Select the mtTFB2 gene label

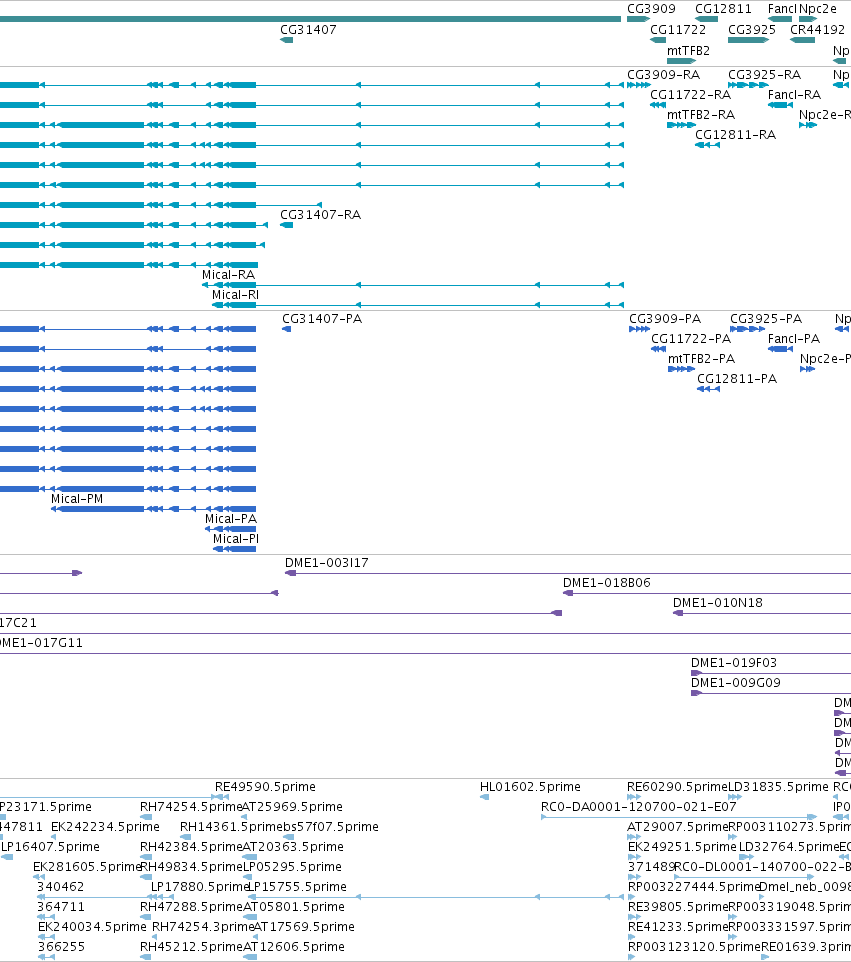click(x=688, y=50)
